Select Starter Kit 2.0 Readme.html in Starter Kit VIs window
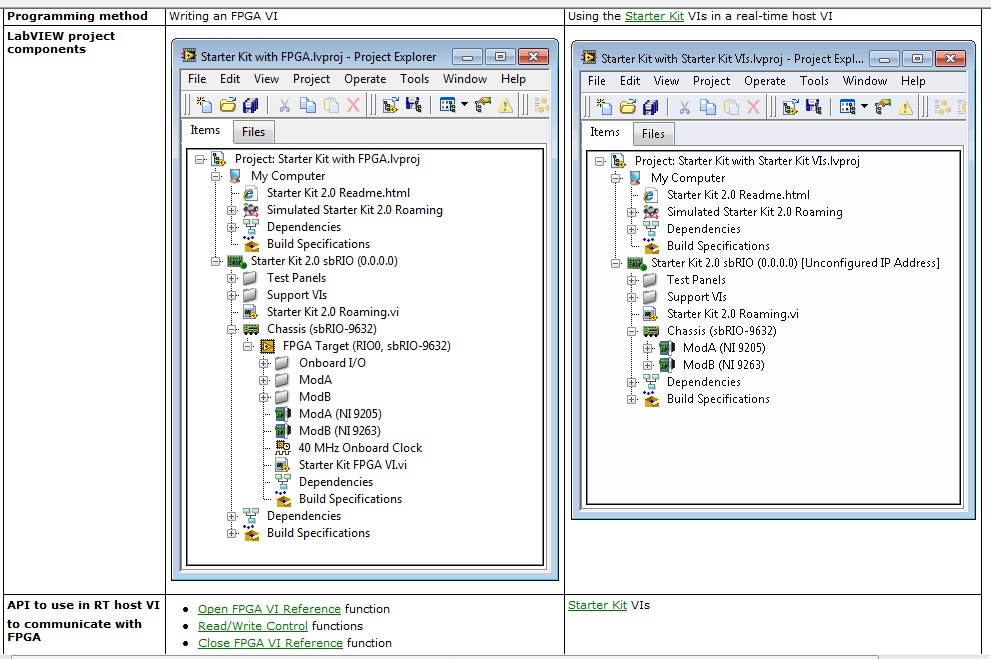 (x=738, y=195)
